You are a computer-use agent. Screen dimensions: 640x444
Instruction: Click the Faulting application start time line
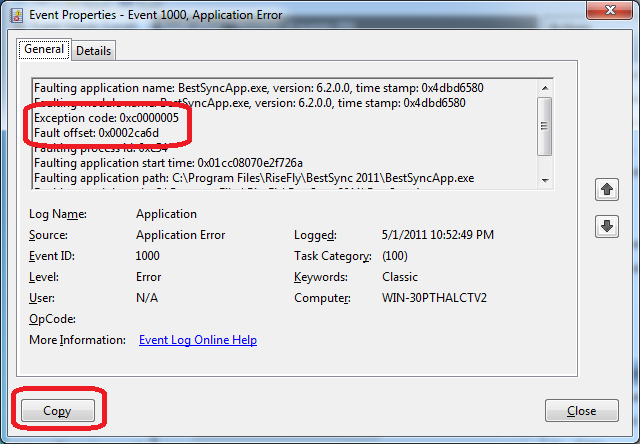click(x=169, y=163)
